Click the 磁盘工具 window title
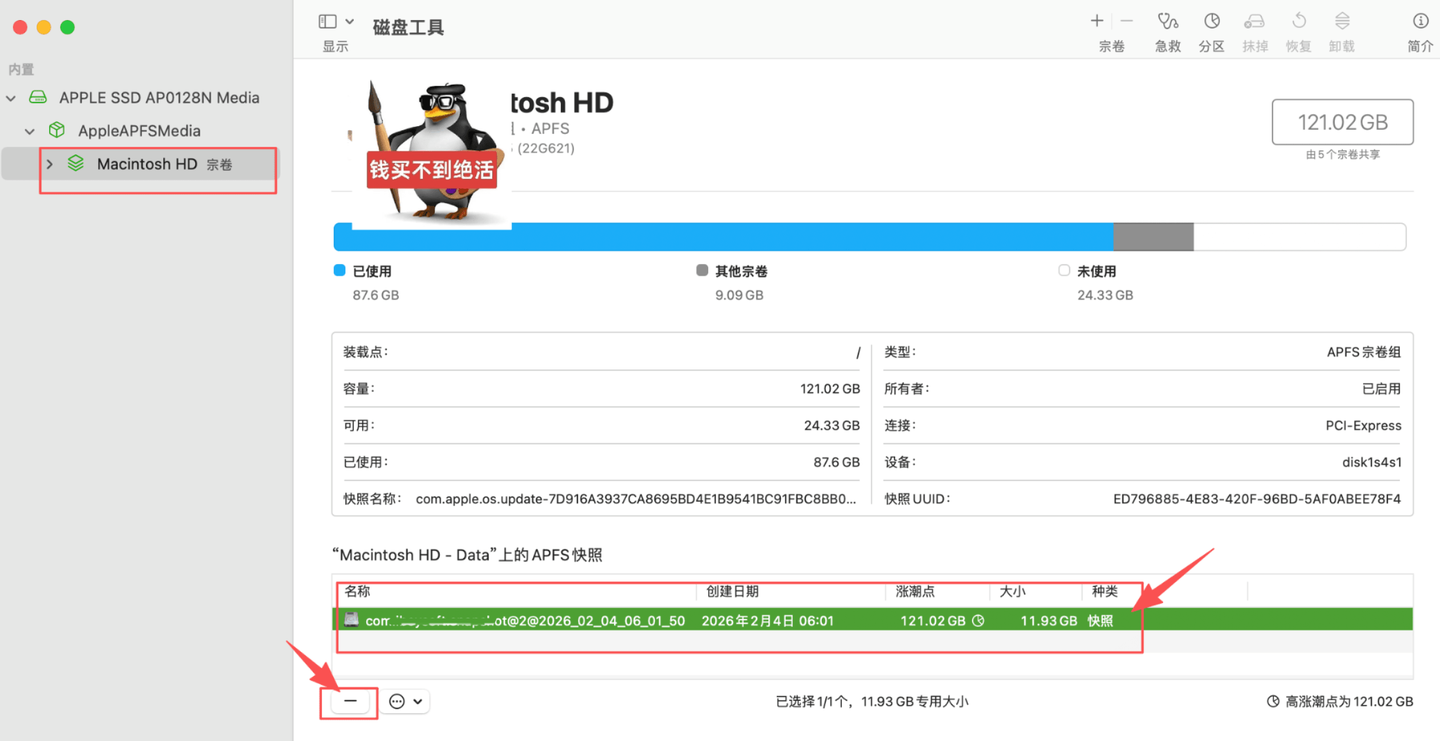 point(408,27)
